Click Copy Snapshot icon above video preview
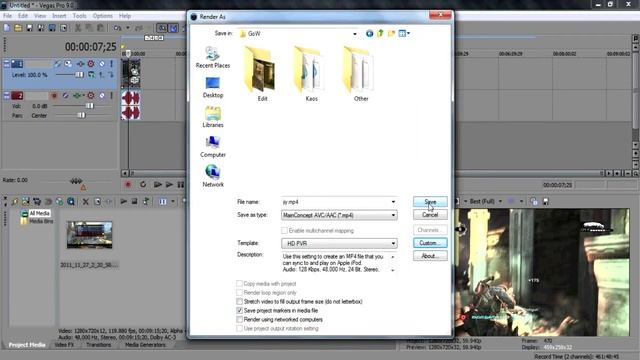This screenshot has width=640, height=360. (x=534, y=201)
